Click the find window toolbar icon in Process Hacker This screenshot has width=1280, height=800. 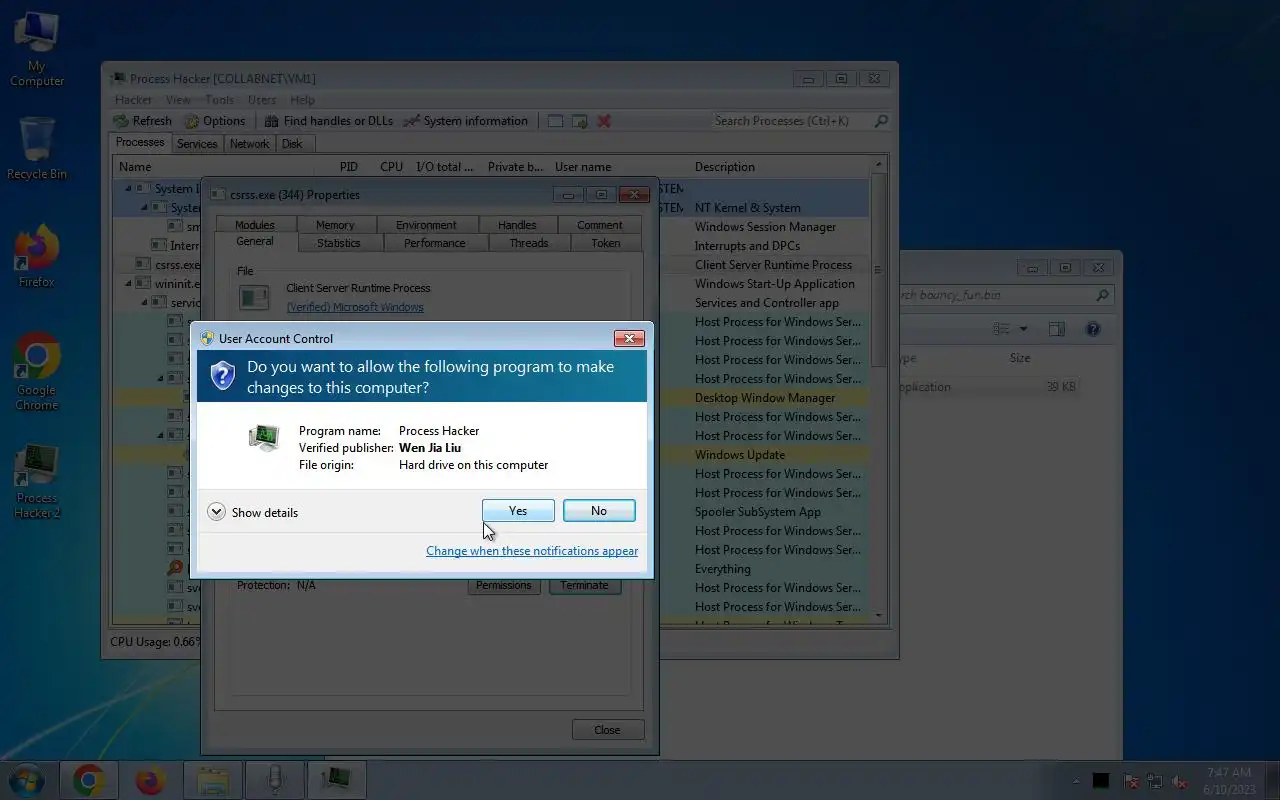pyautogui.click(x=579, y=121)
